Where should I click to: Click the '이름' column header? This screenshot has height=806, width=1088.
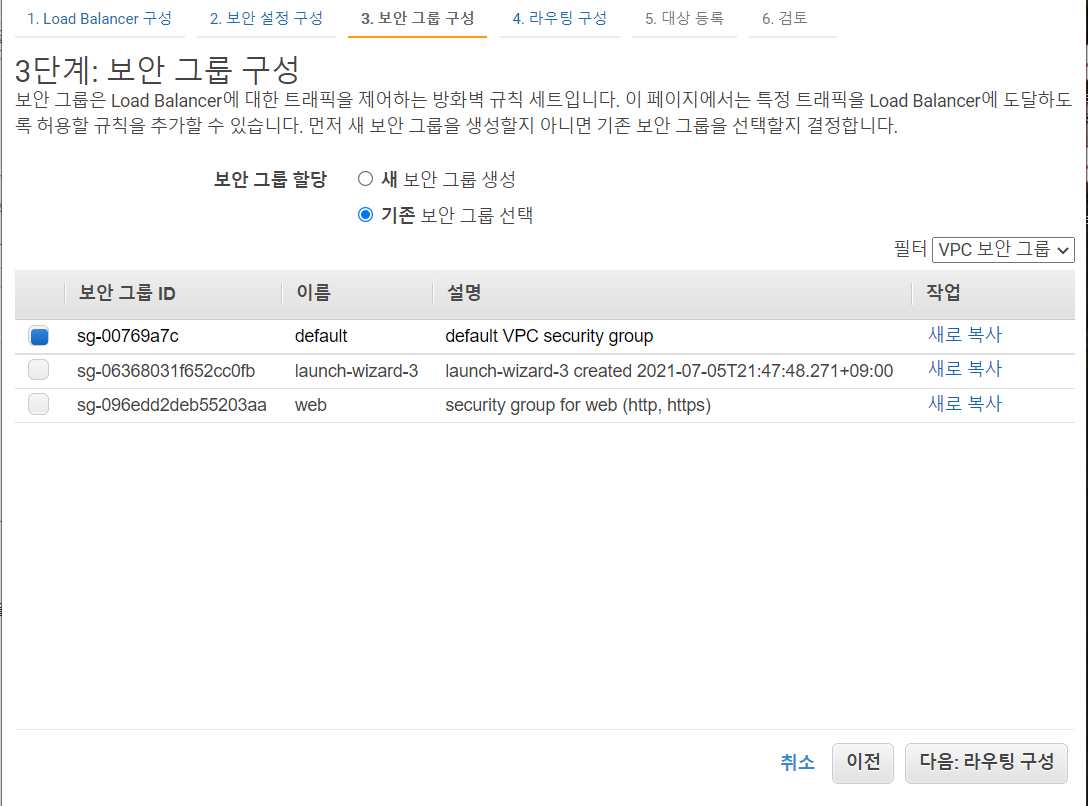tap(314, 293)
